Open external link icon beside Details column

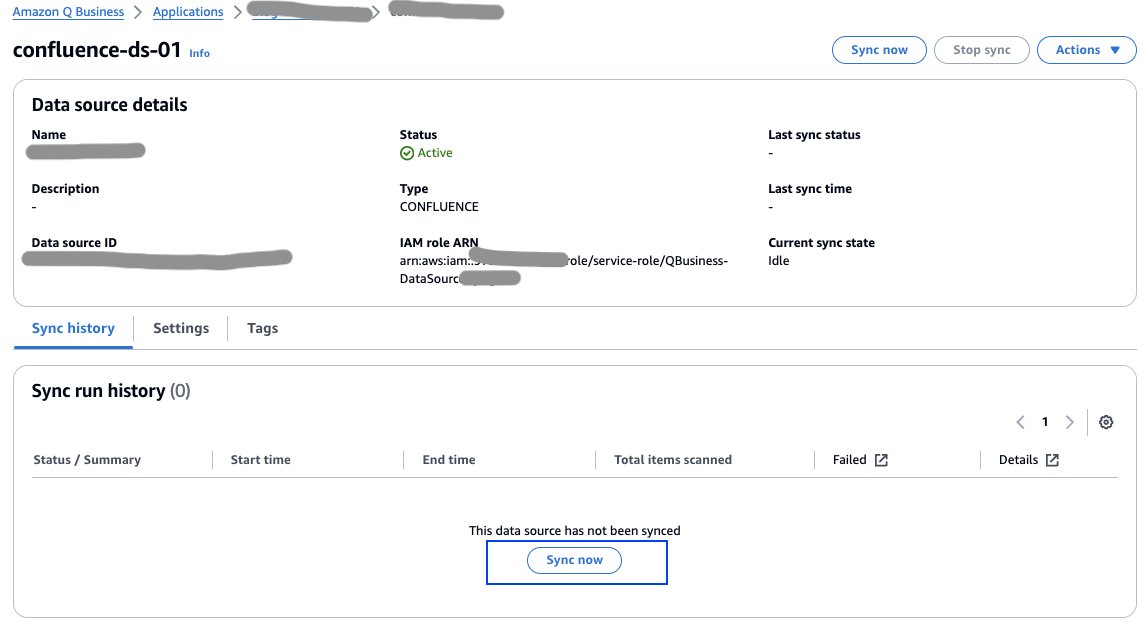(1052, 460)
